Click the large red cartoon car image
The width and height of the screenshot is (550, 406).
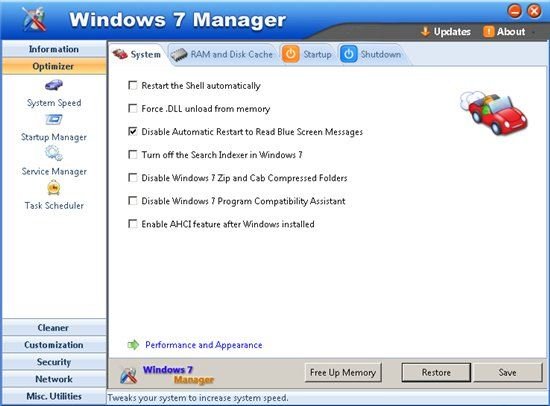(494, 113)
